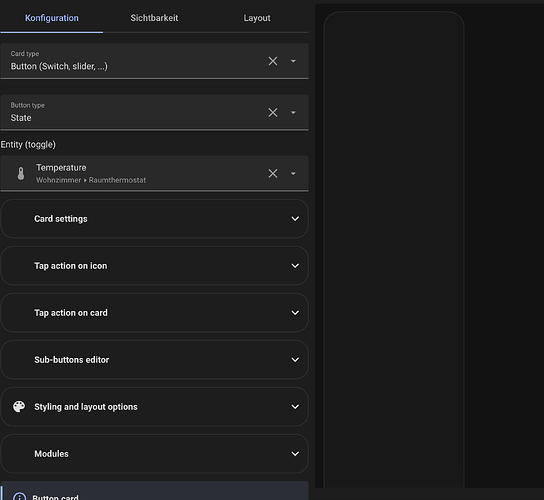Clear the Card type selection
544x500 pixels.
coord(273,61)
